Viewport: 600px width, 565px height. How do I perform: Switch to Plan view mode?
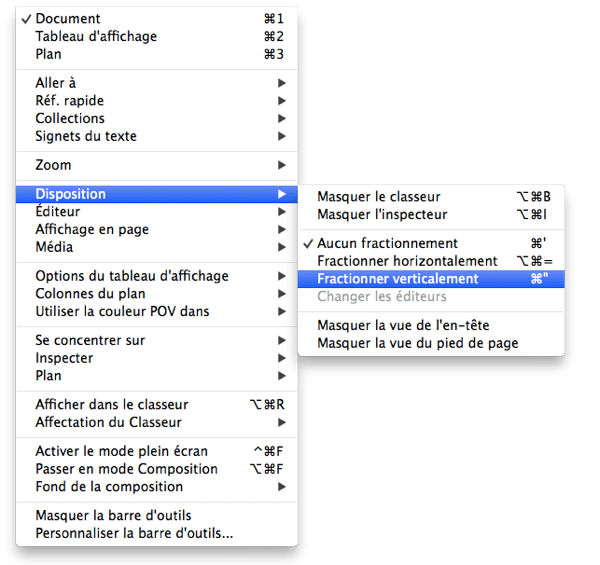click(49, 55)
